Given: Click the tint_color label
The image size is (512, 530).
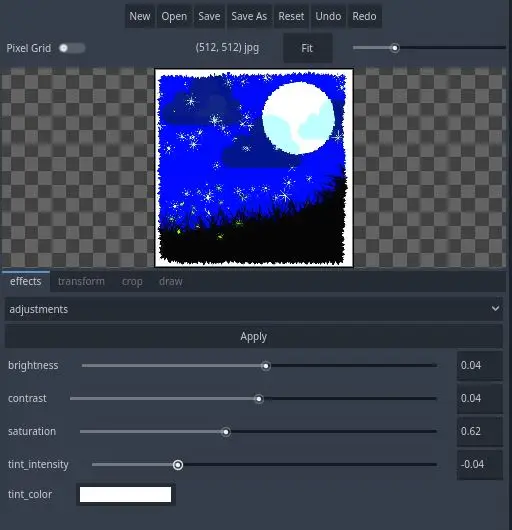Looking at the screenshot, I should 30,495.
